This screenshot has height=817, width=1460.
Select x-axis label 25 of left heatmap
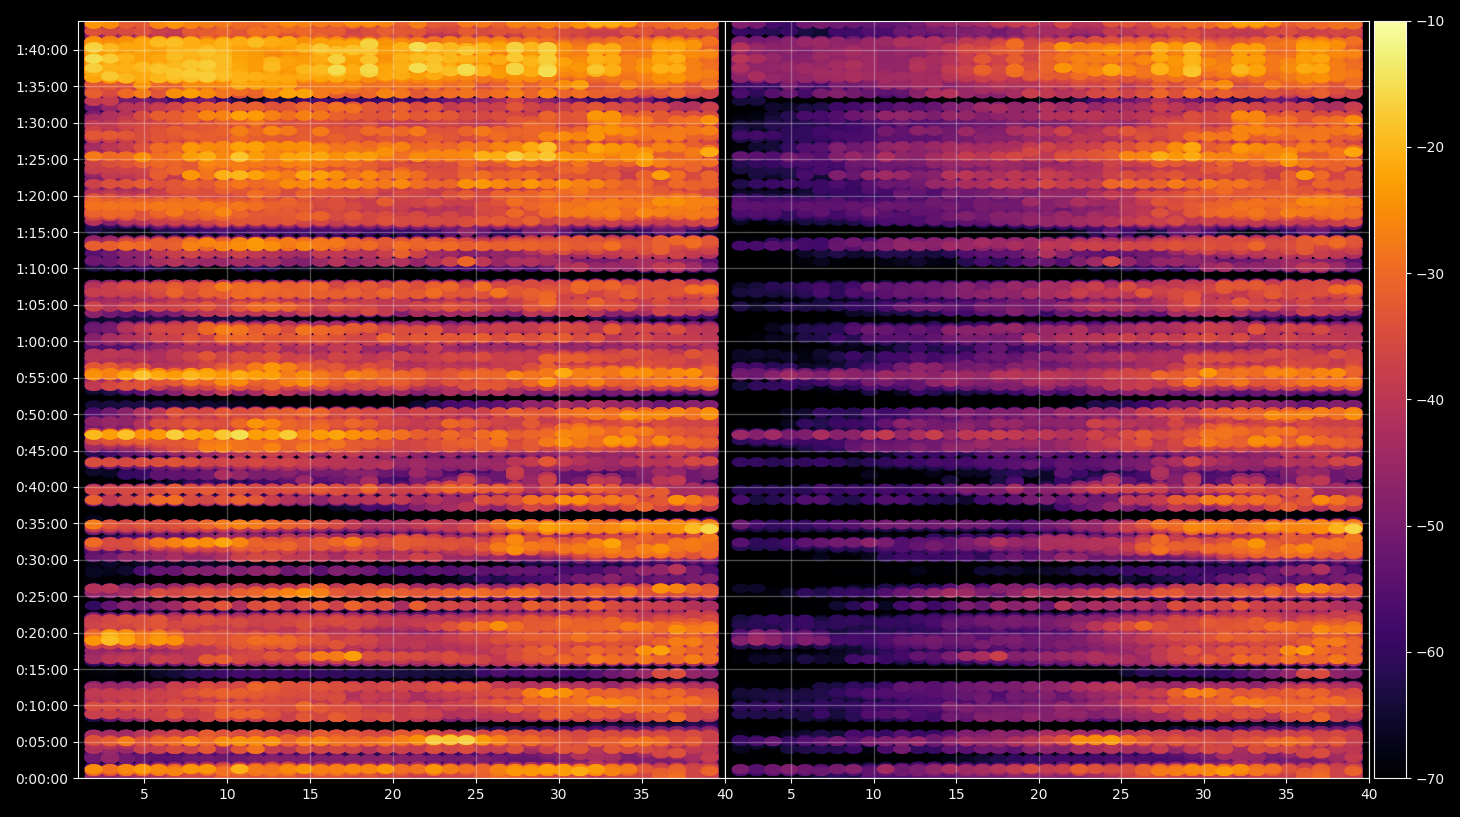[x=476, y=795]
